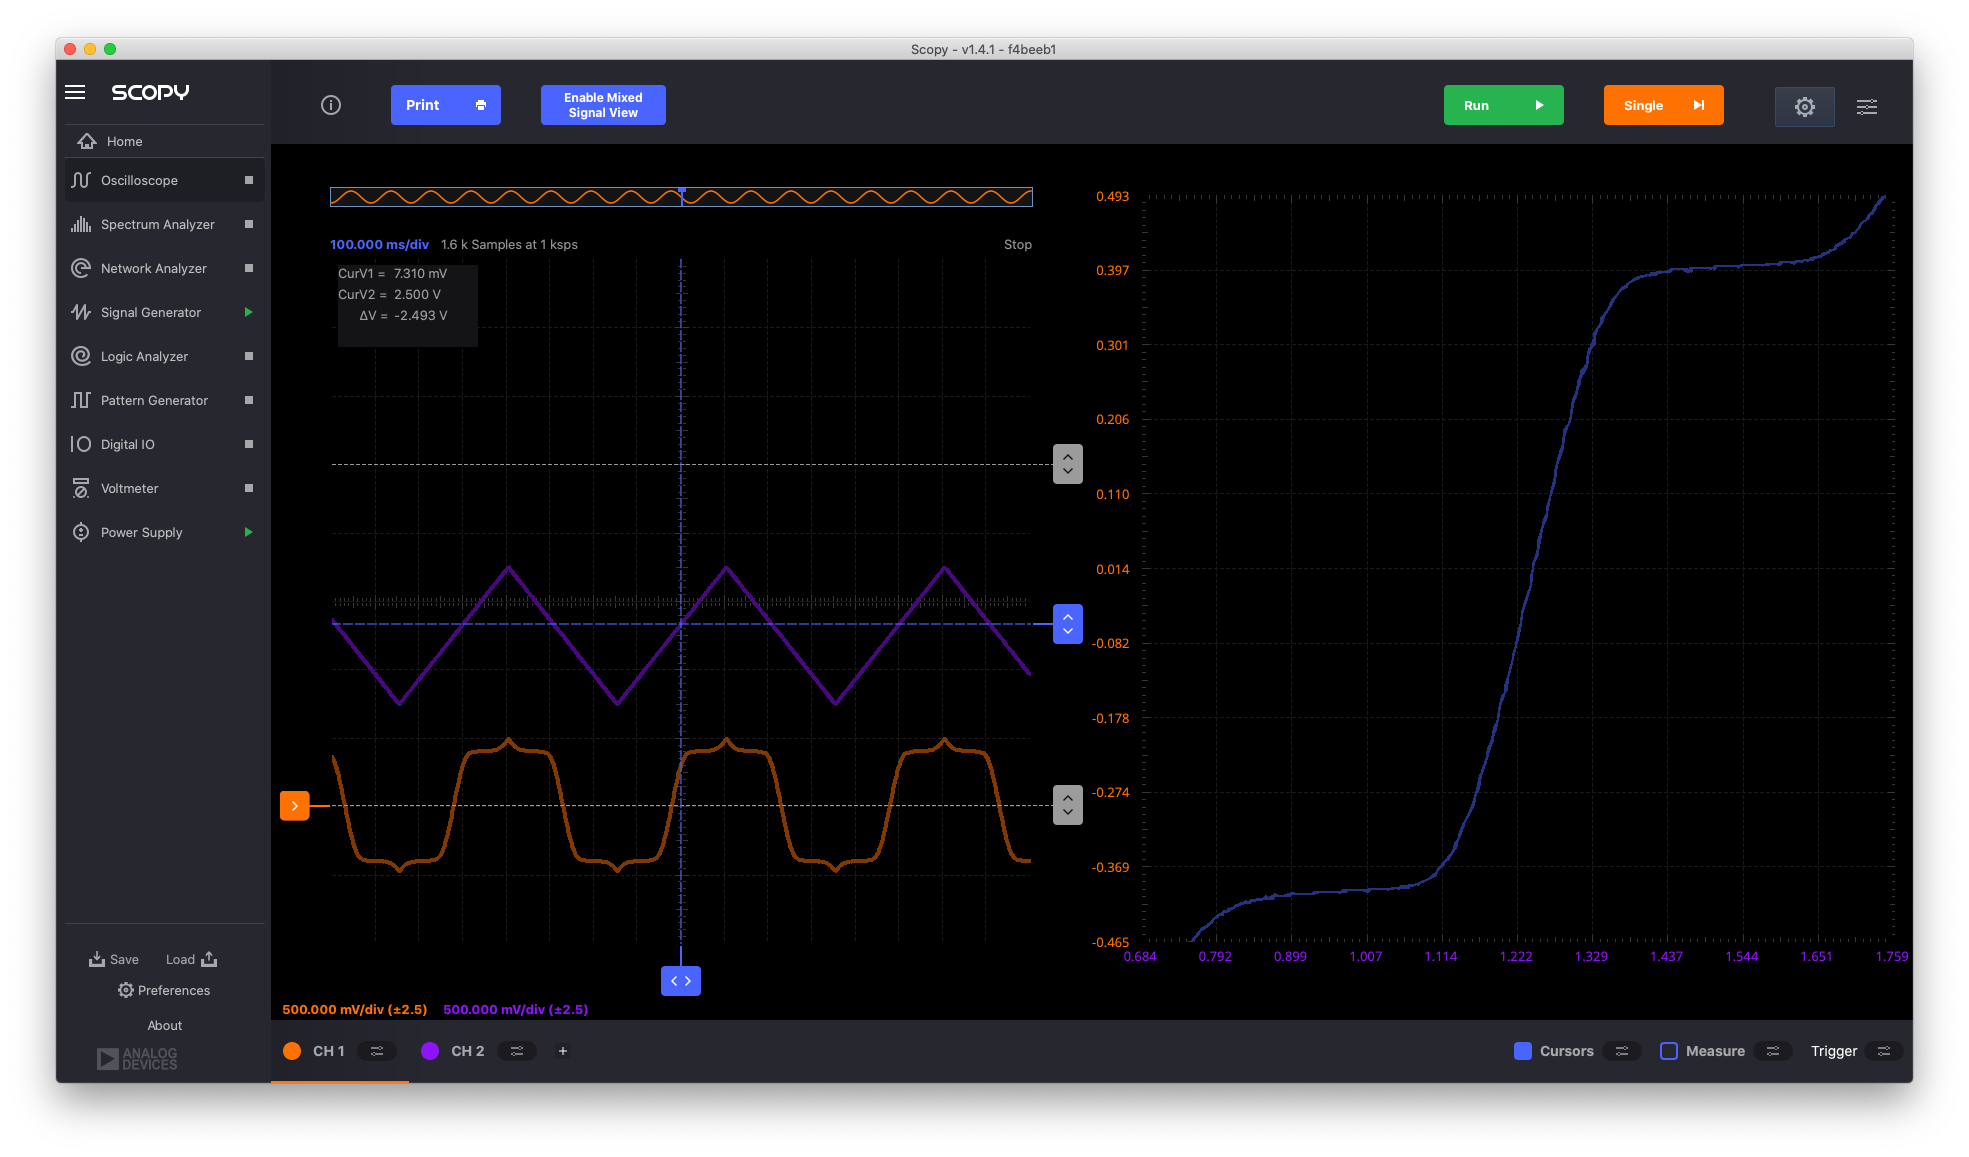
Task: Open the hamburger menu beside Scopy logo
Action: click(75, 92)
